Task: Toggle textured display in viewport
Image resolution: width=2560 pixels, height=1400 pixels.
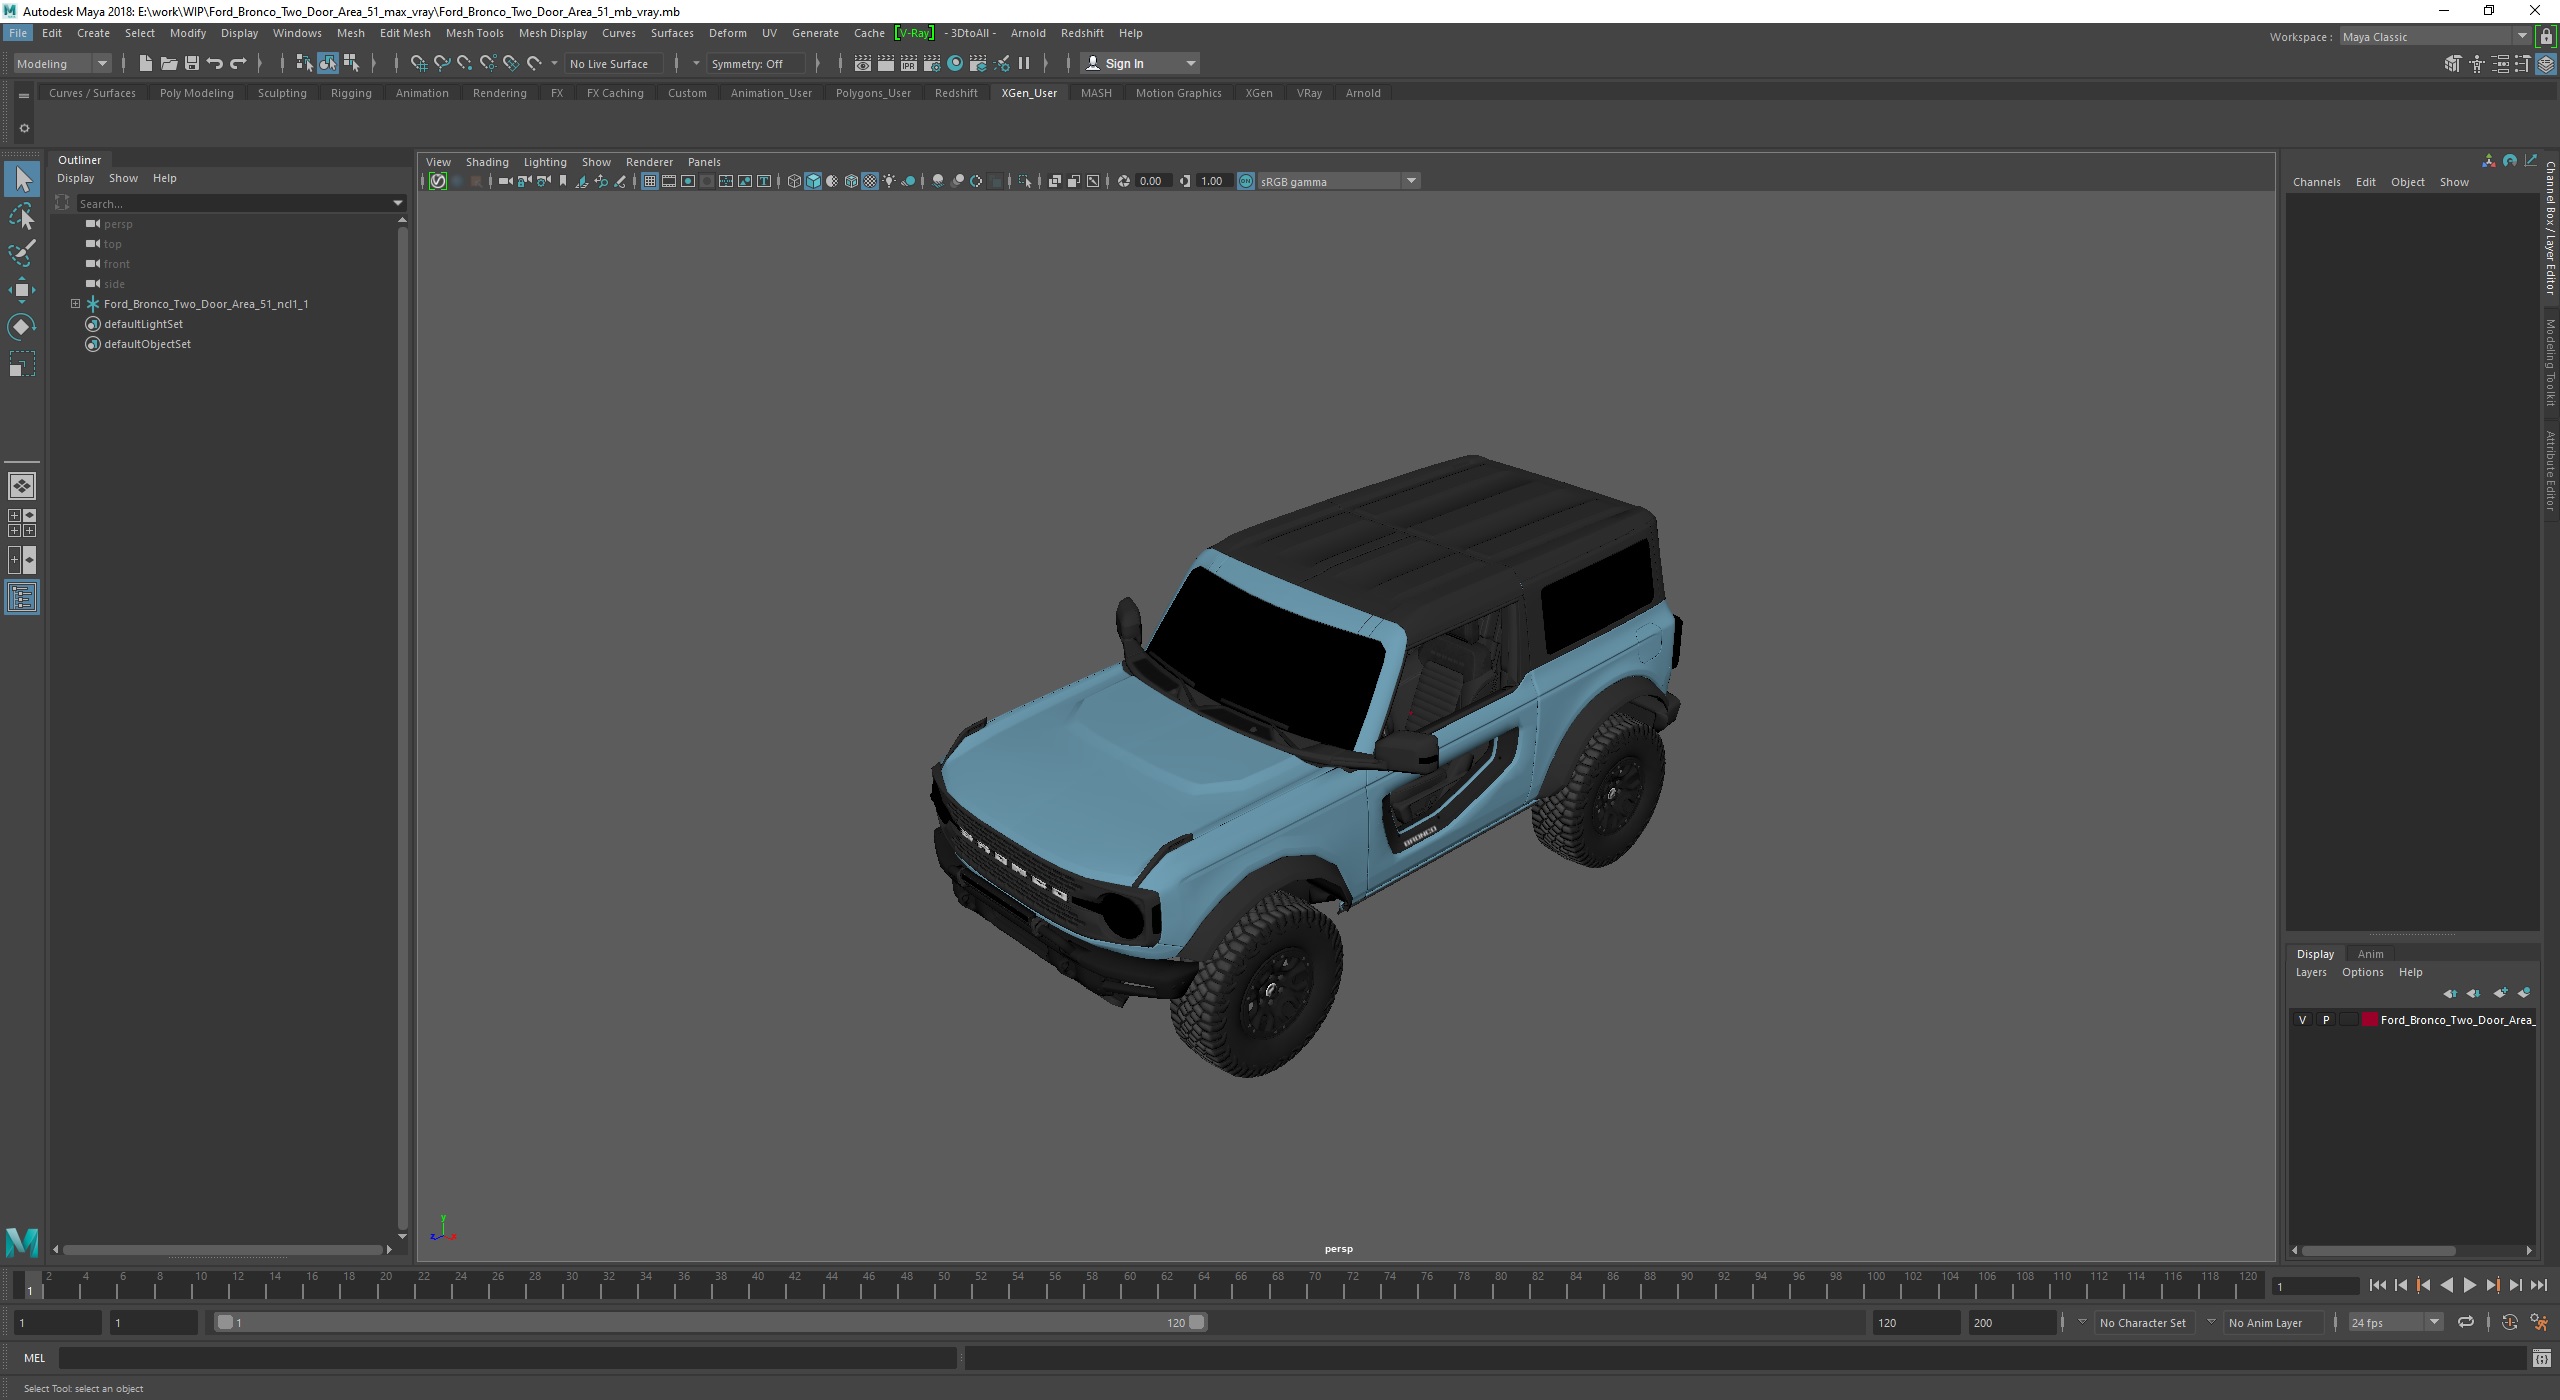Action: 870,182
